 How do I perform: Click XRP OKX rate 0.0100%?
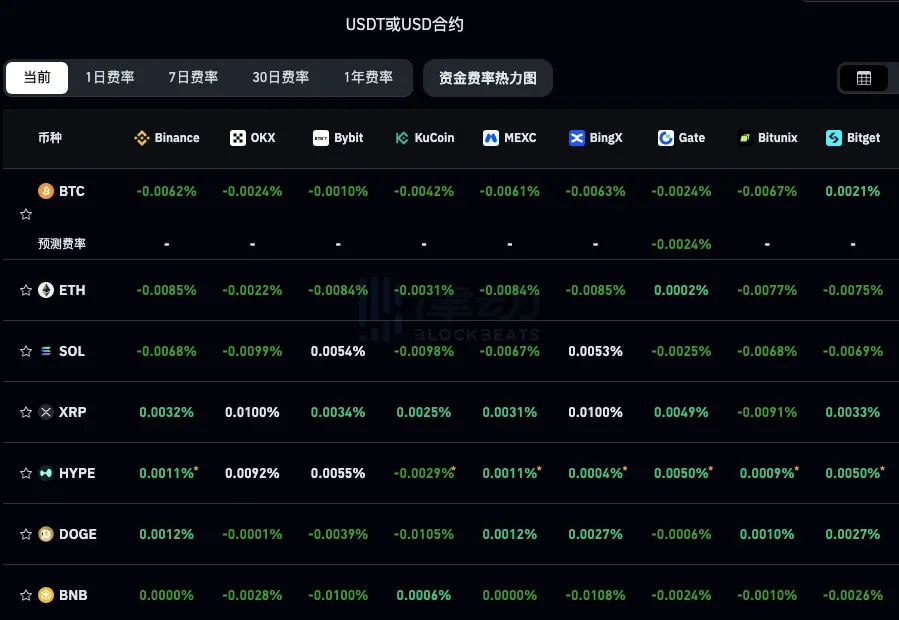252,412
